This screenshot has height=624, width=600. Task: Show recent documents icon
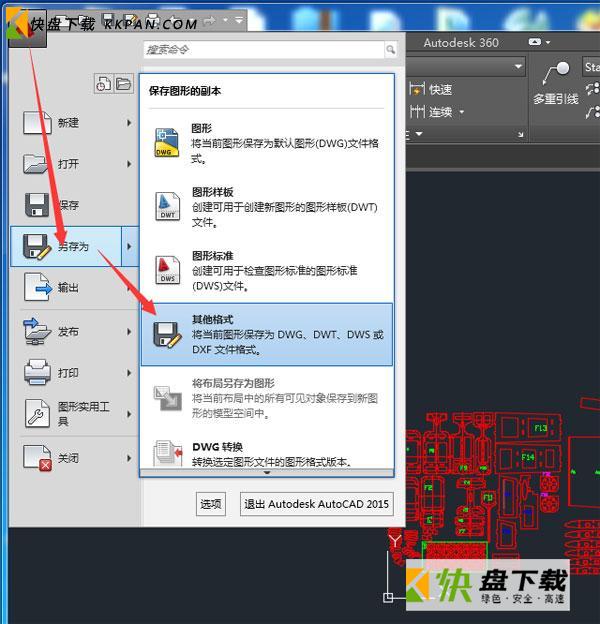click(x=103, y=84)
